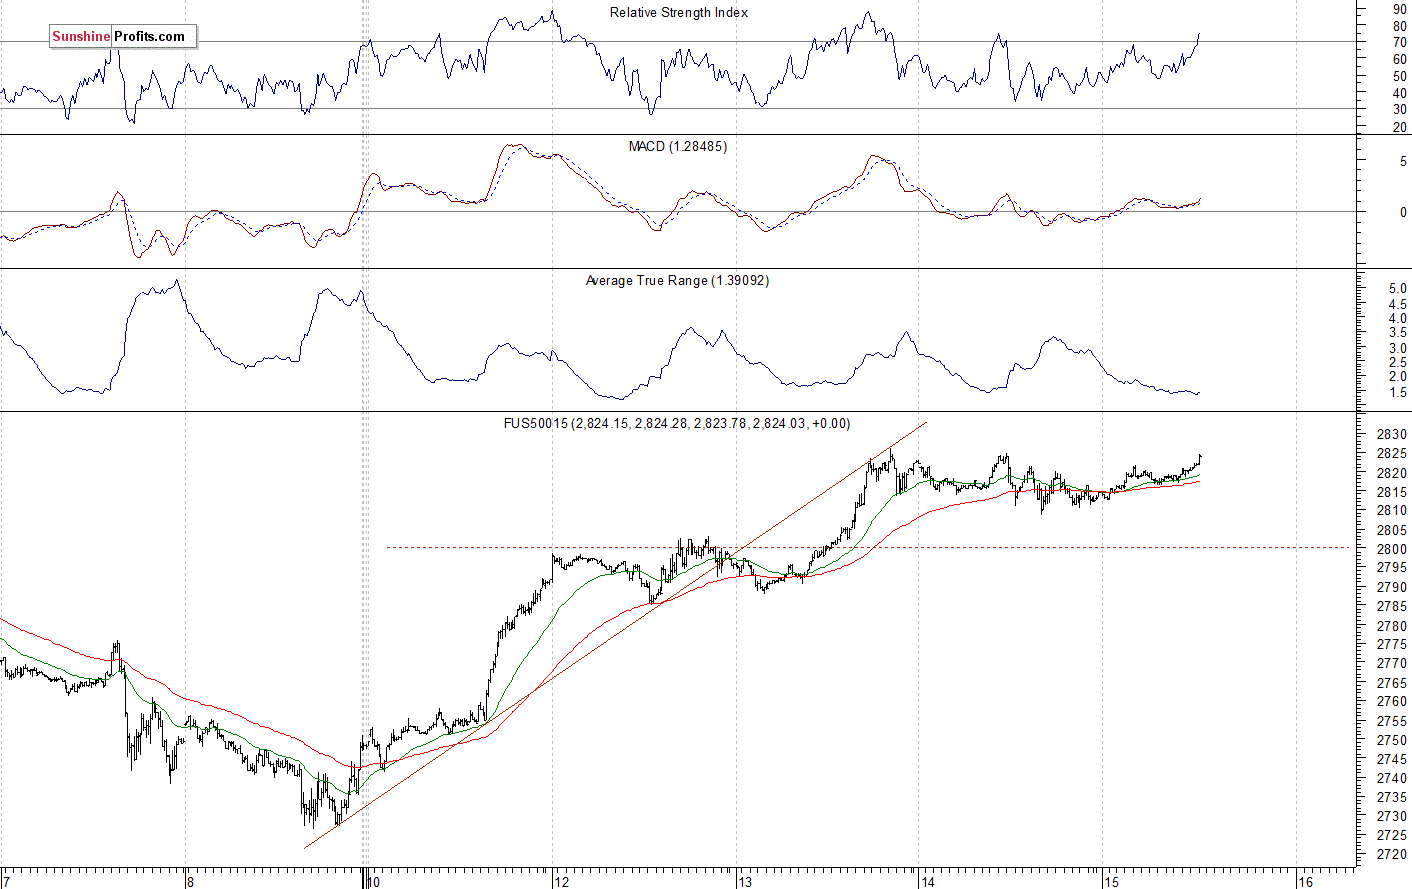Click the date label 15 on time axis

[1112, 882]
